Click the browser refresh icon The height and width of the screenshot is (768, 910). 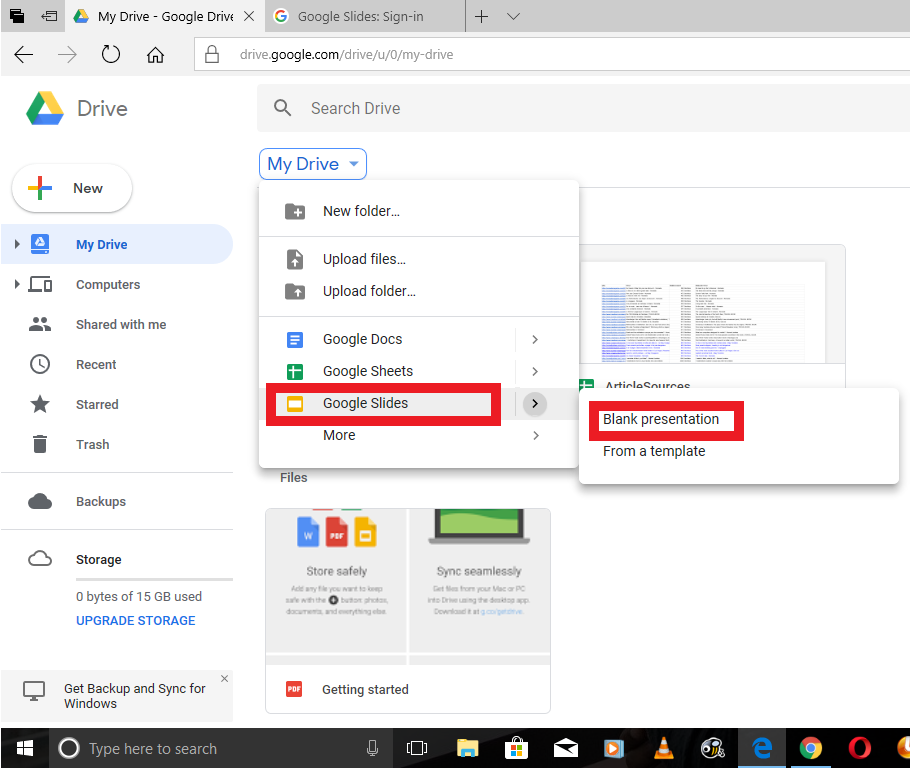110,55
